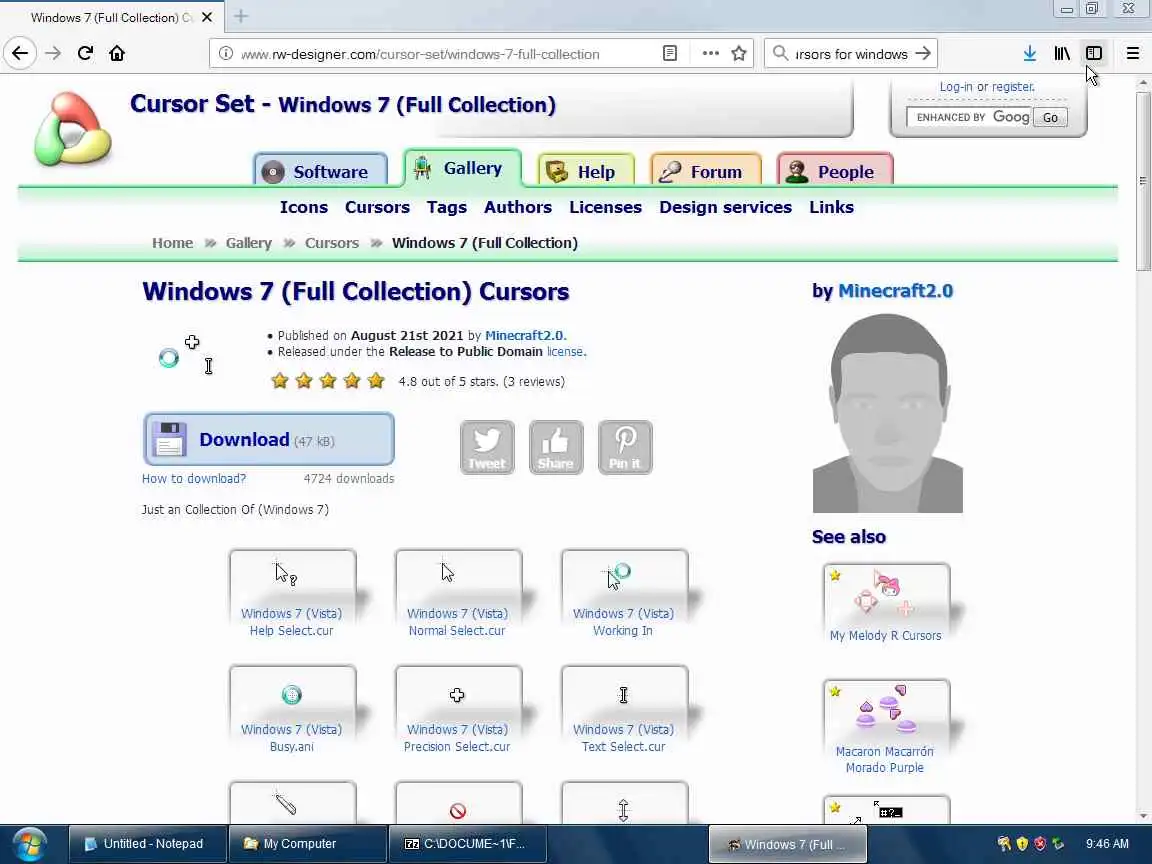Screen dimensions: 1152x864
Task: Focus the browser search box
Action: (850, 54)
